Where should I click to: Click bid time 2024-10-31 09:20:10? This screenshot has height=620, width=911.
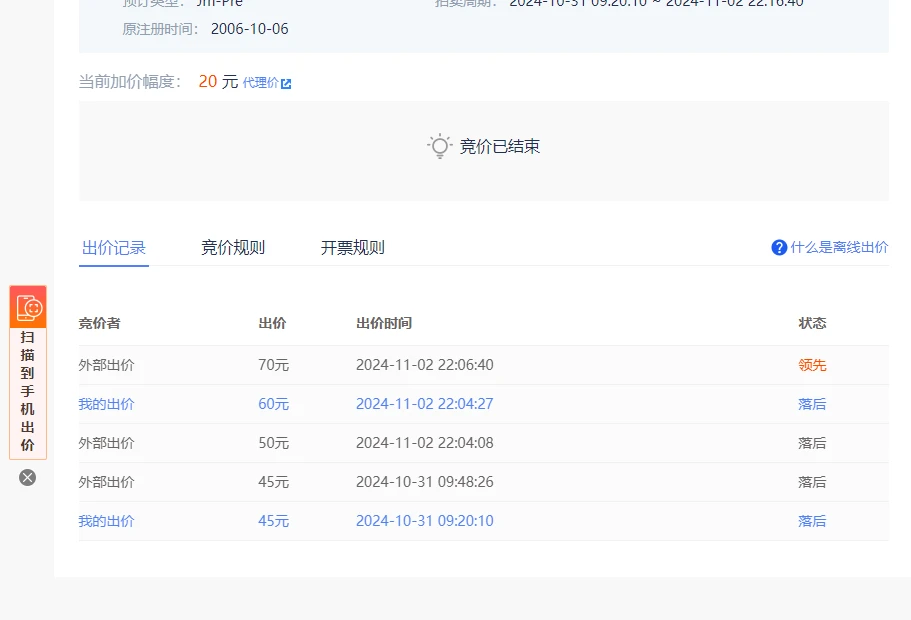[x=425, y=521]
